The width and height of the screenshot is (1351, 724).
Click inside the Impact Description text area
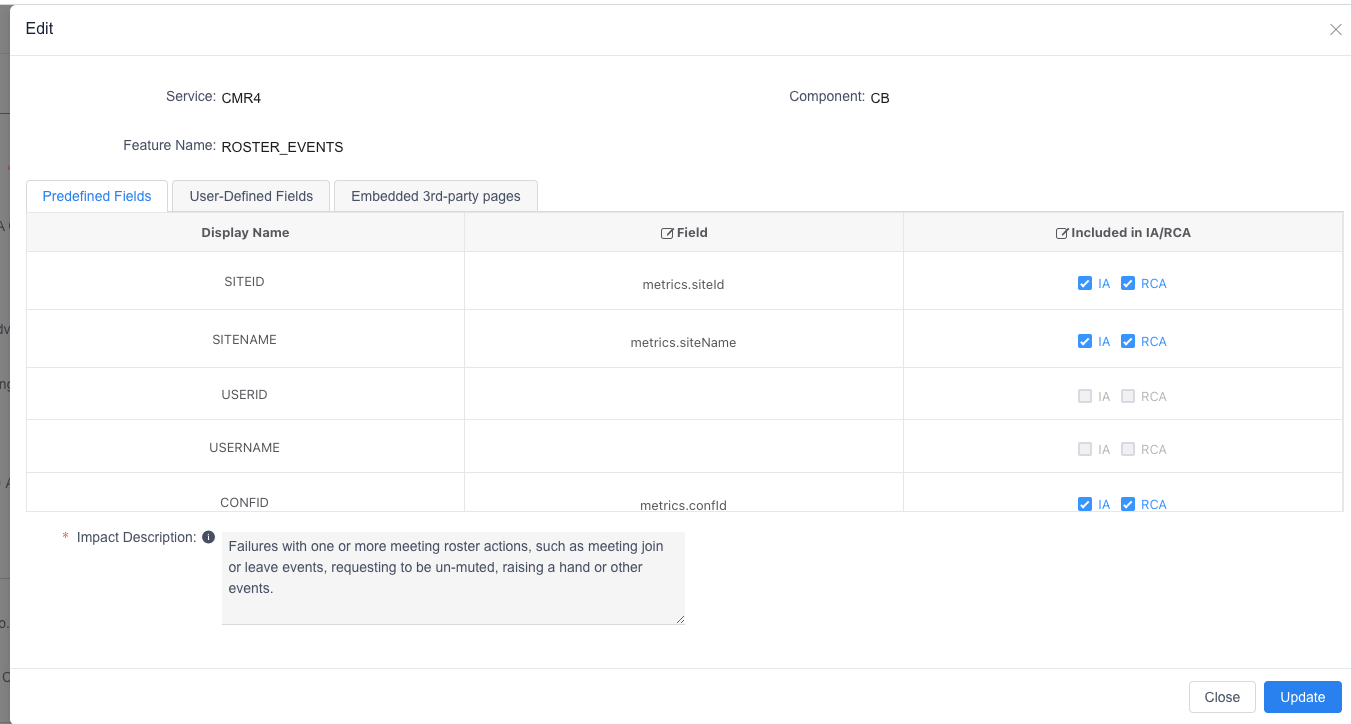[453, 578]
